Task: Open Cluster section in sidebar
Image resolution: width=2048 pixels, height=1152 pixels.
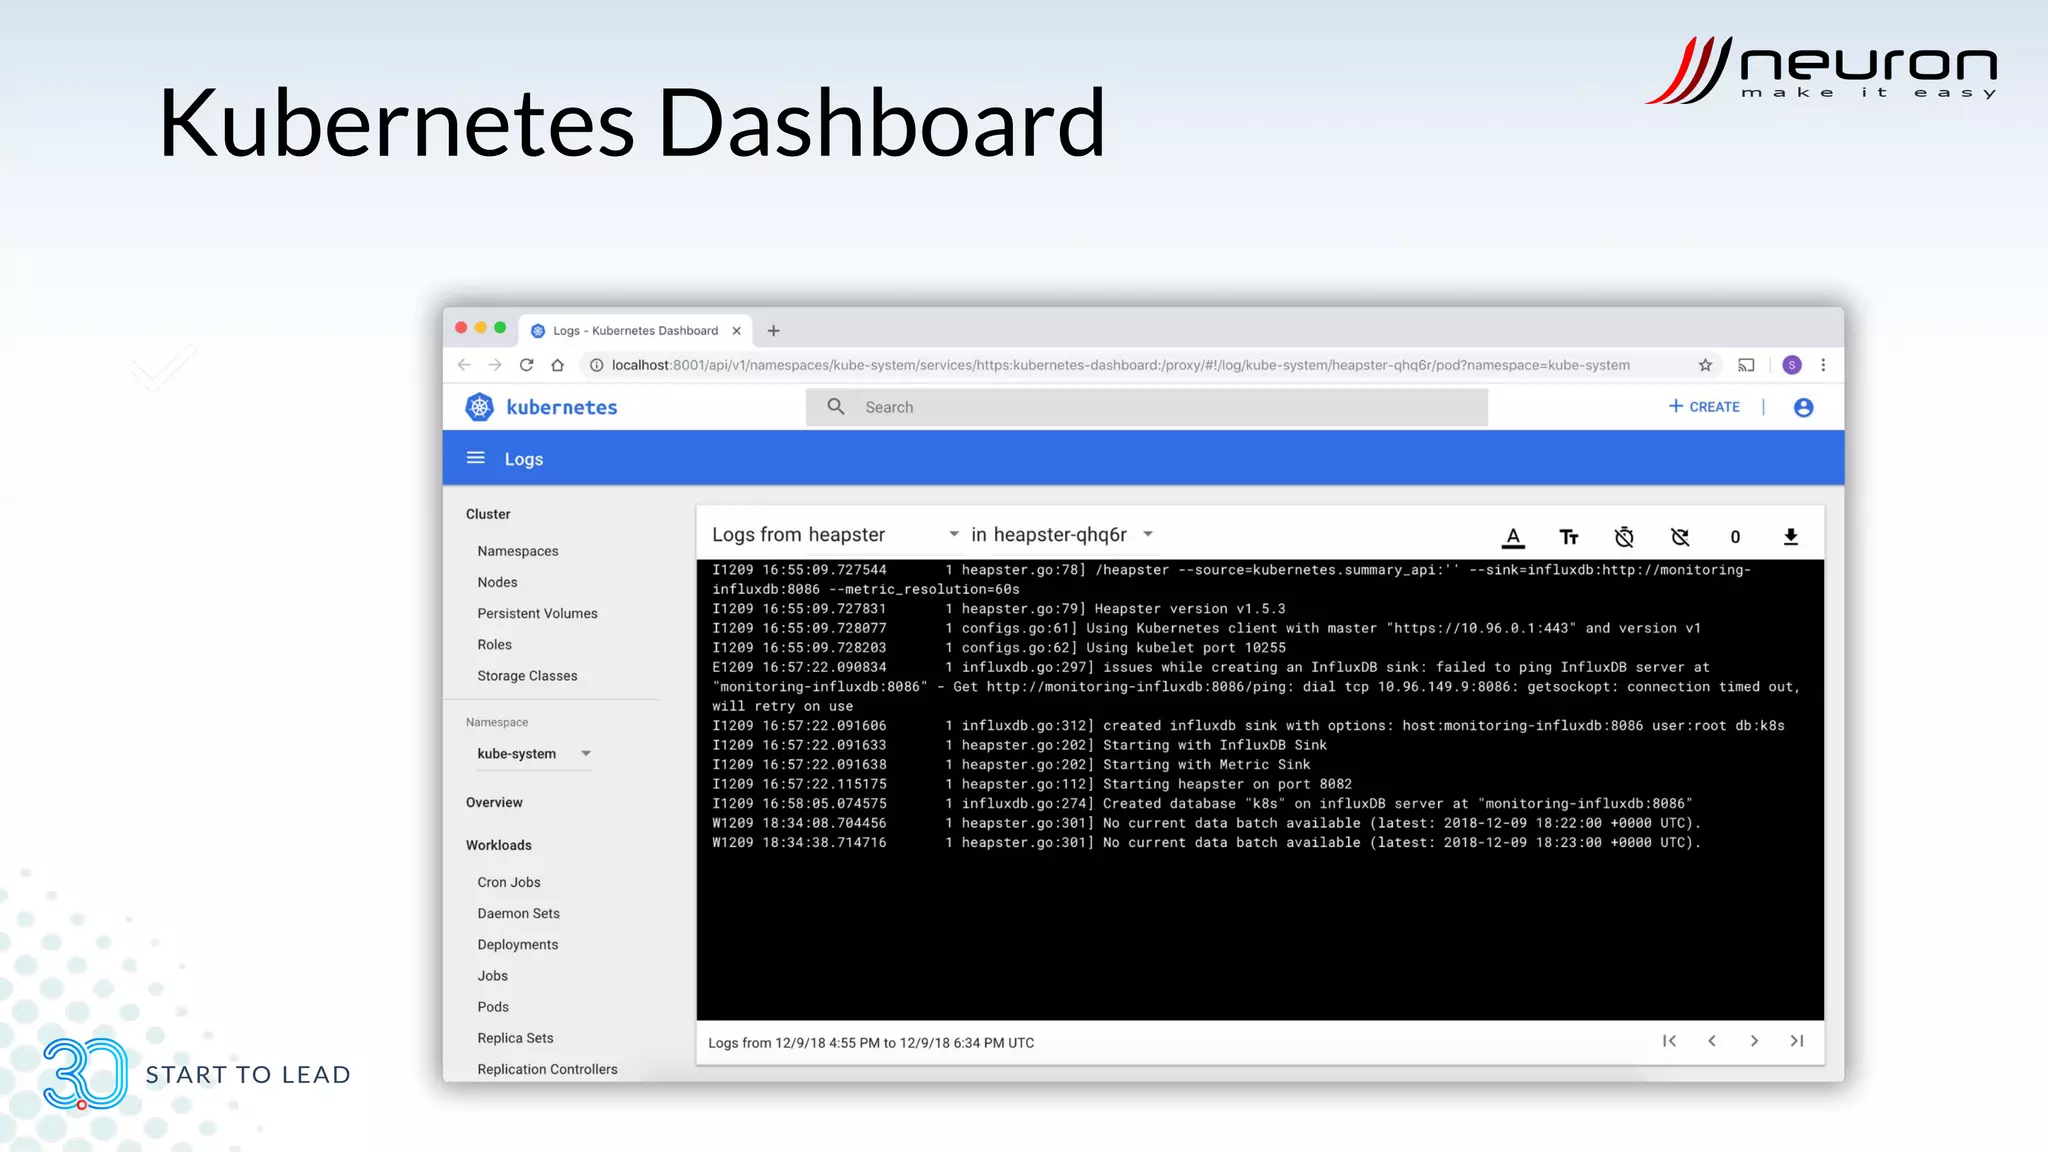Action: click(x=488, y=514)
